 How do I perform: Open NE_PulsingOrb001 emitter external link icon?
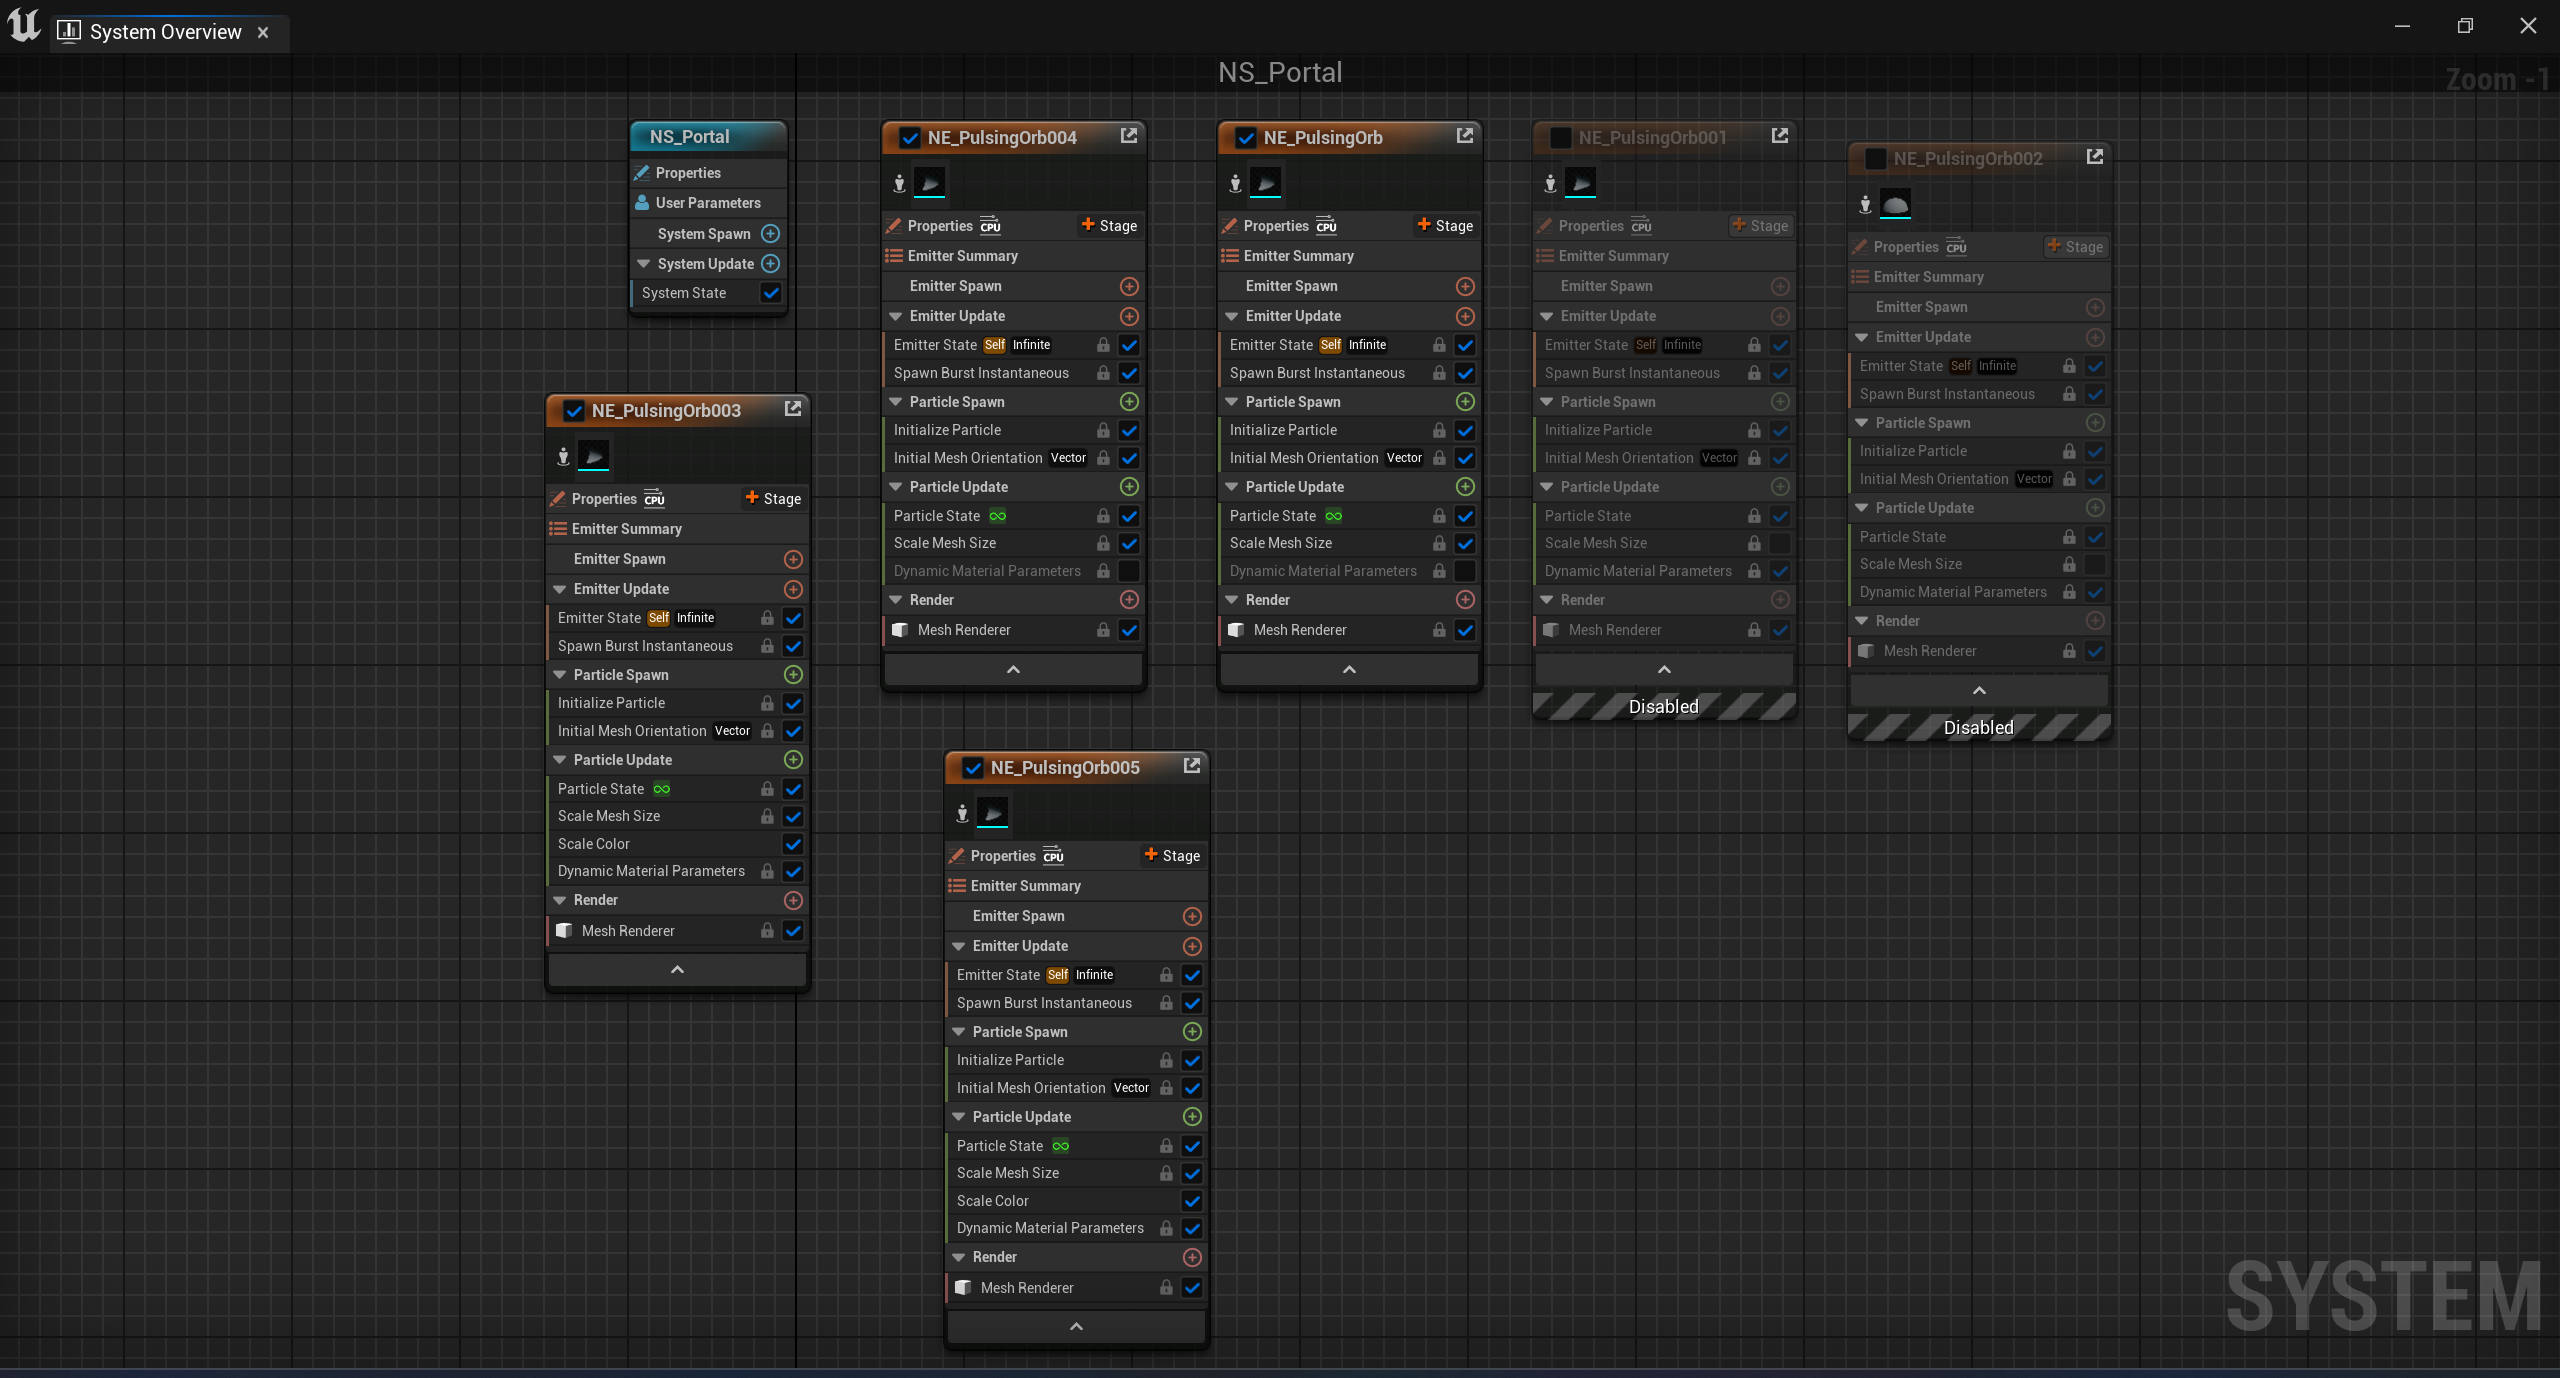click(x=1780, y=136)
